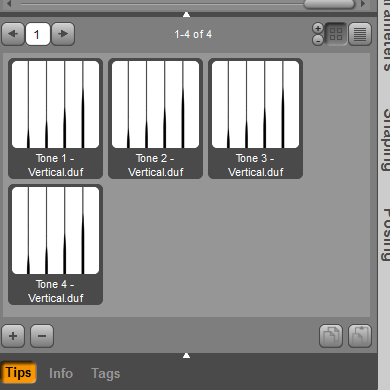
Task: Open the Tips tab
Action: click(x=18, y=373)
